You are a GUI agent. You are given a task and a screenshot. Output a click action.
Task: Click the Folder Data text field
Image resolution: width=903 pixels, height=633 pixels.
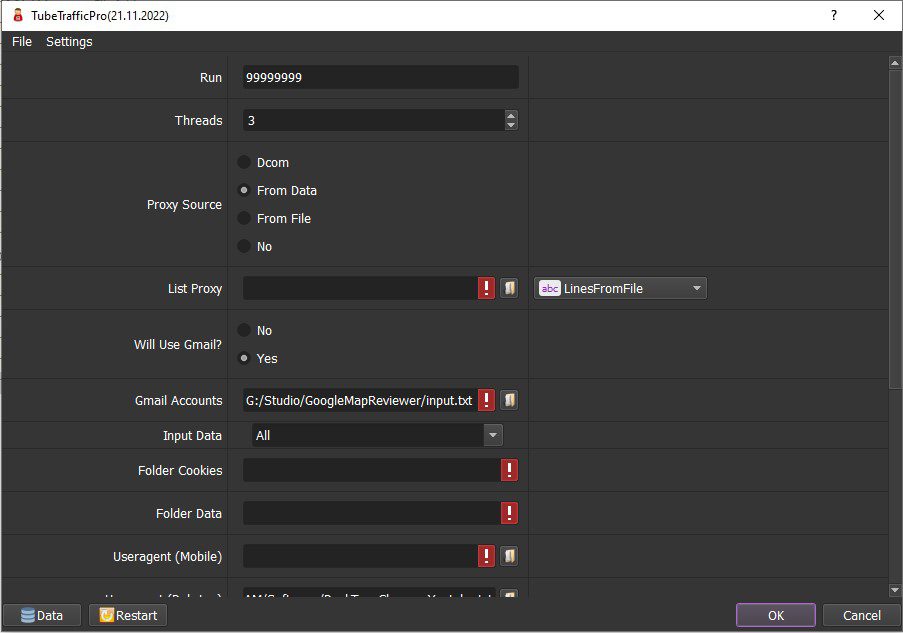[372, 513]
